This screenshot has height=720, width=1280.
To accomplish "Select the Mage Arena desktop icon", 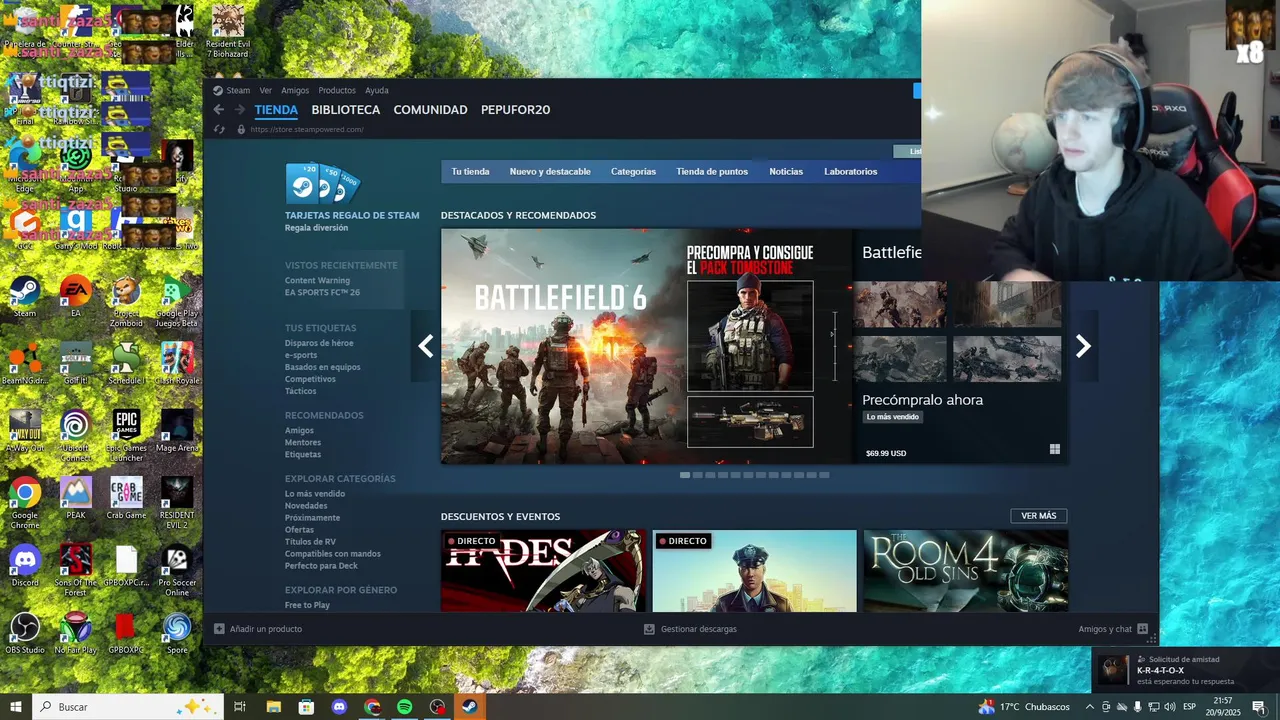I will (x=177, y=430).
